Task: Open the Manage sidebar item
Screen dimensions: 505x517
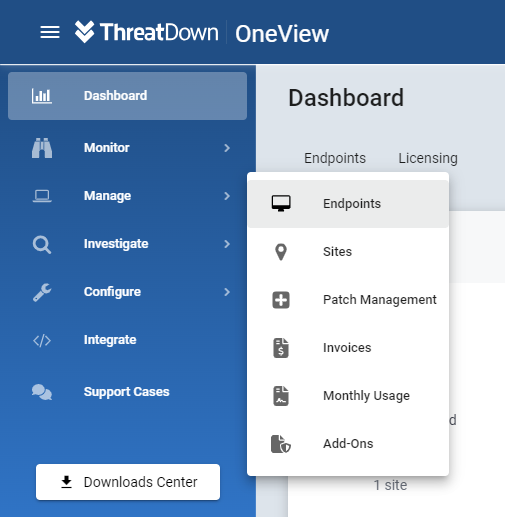Action: [127, 196]
